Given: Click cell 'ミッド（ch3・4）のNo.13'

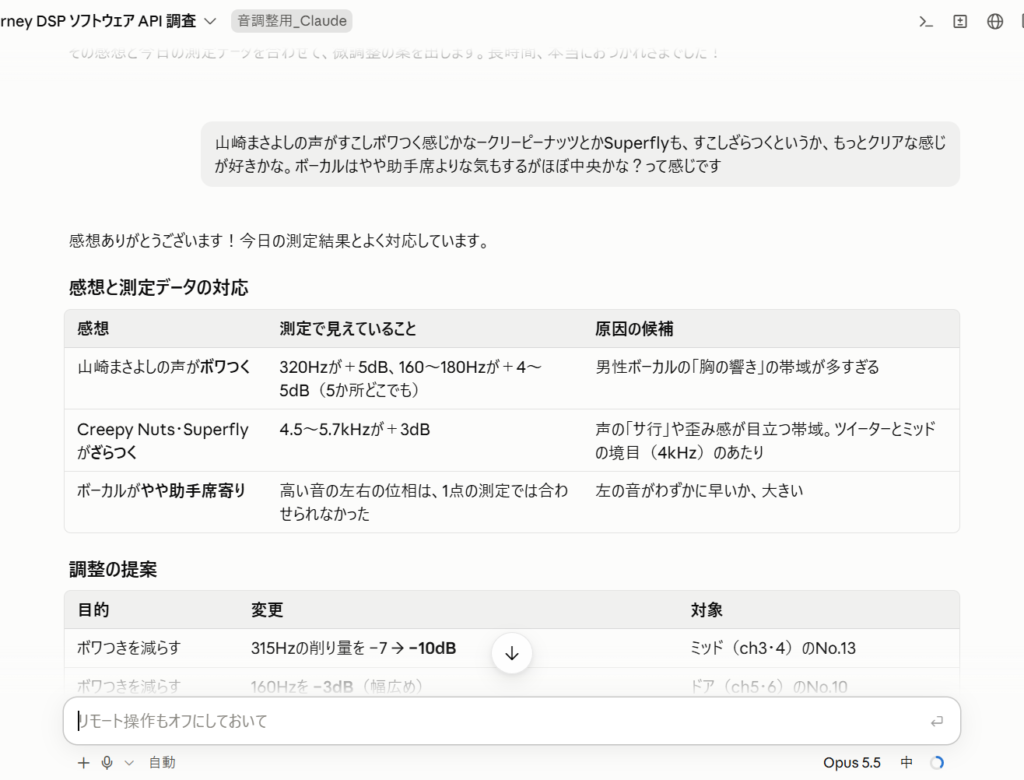Looking at the screenshot, I should click(x=773, y=648).
